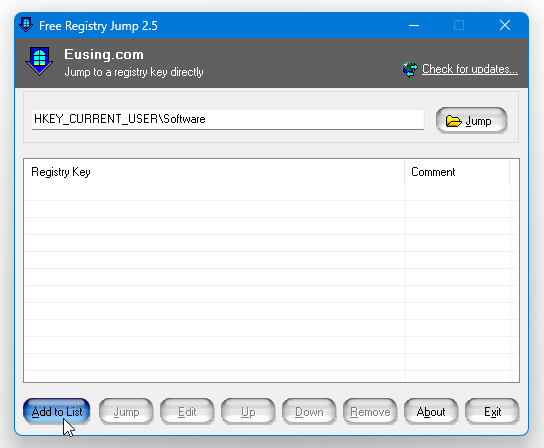The height and width of the screenshot is (448, 544).
Task: Click the Free Registry Jump title bar icon
Action: coord(26,25)
